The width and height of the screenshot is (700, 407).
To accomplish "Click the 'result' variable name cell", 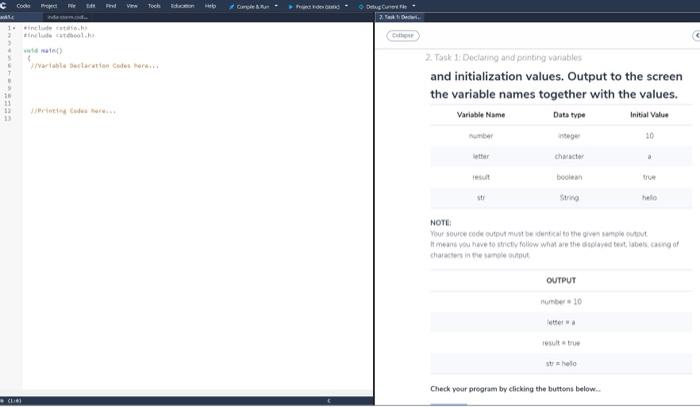I will pos(481,177).
